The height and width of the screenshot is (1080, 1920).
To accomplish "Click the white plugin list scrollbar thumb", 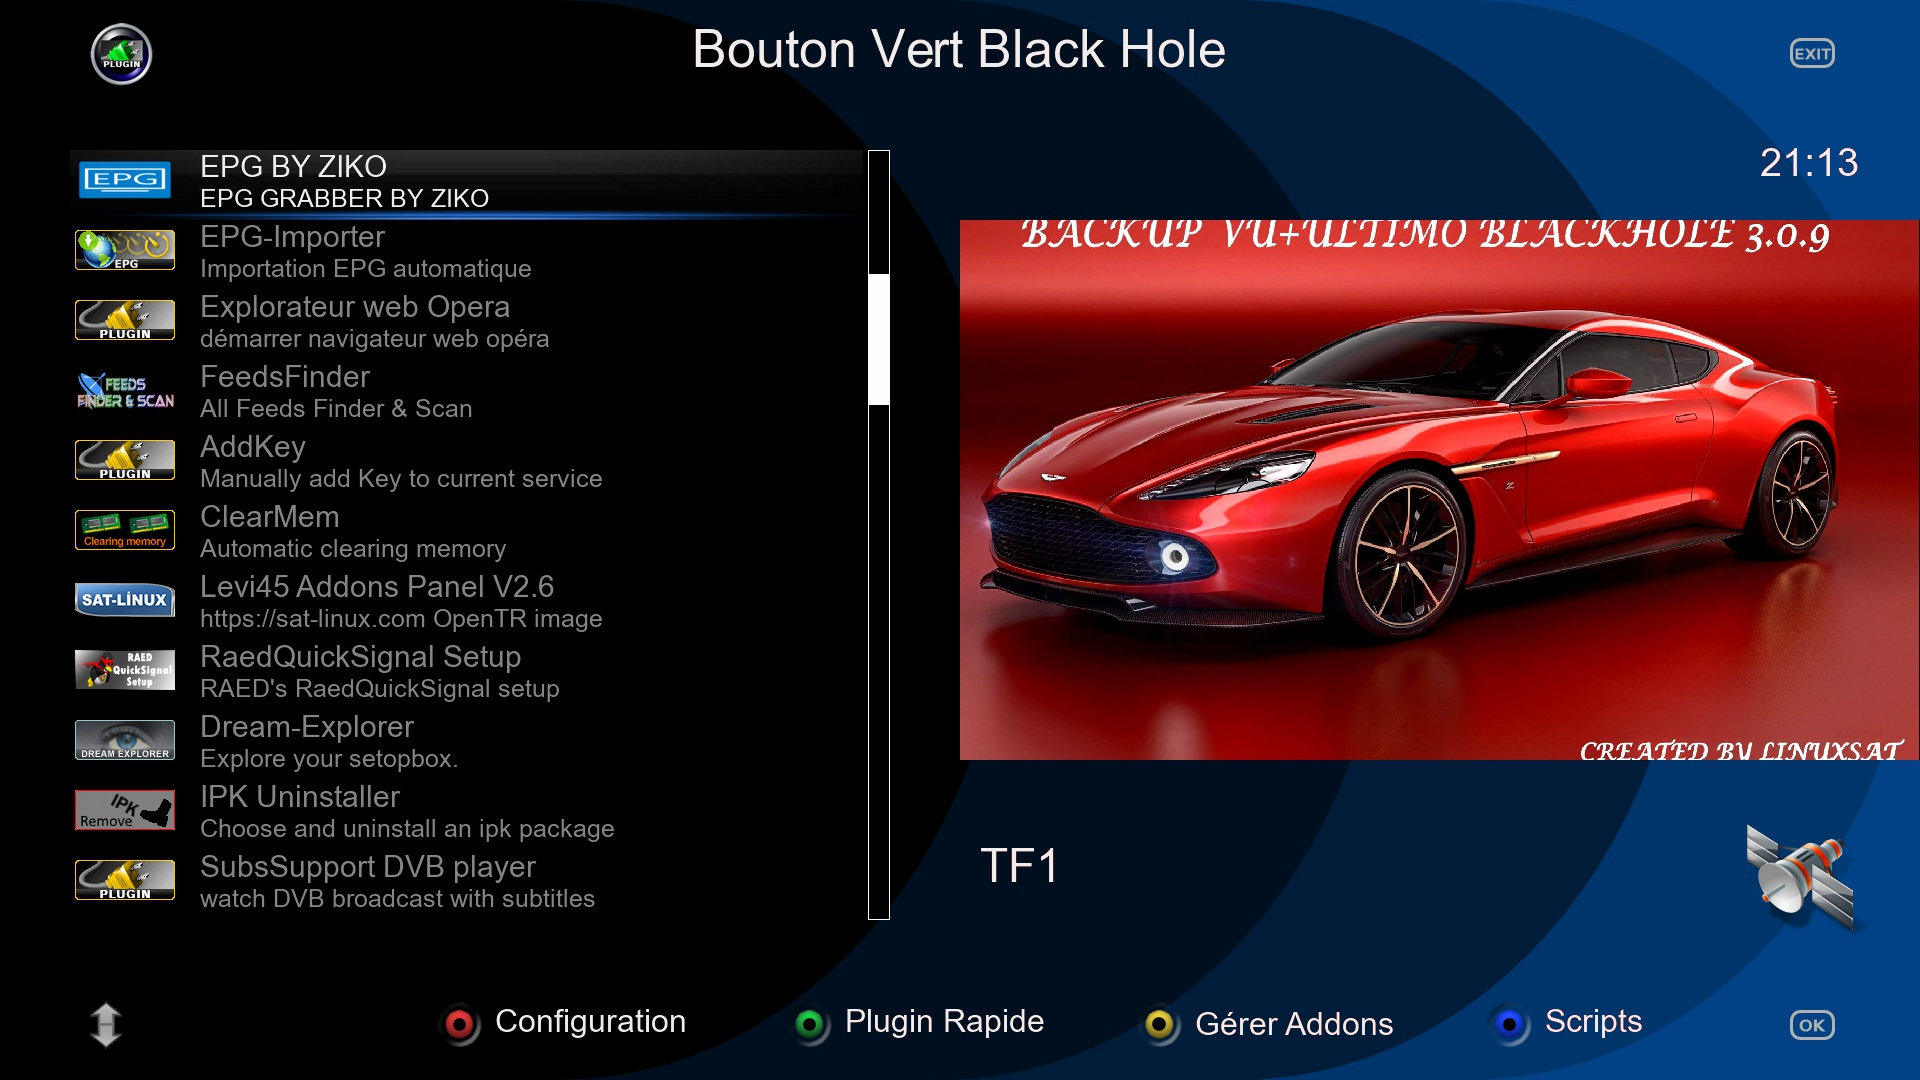I will [x=878, y=340].
